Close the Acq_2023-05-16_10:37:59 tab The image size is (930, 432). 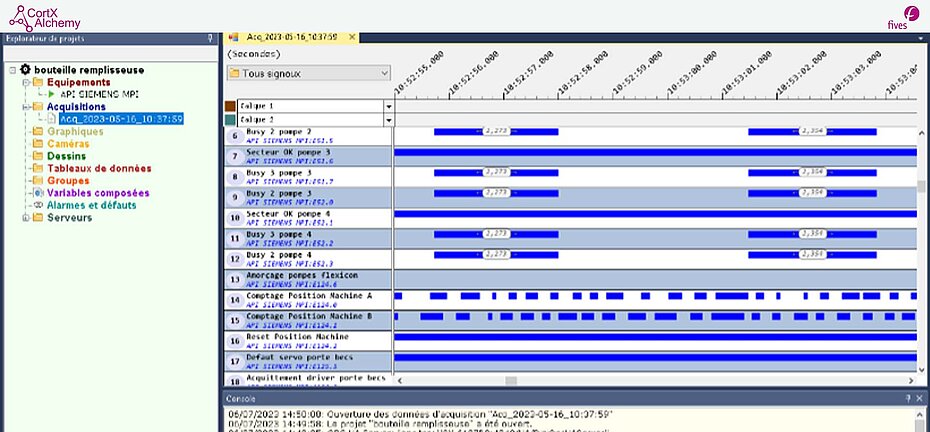pos(352,38)
